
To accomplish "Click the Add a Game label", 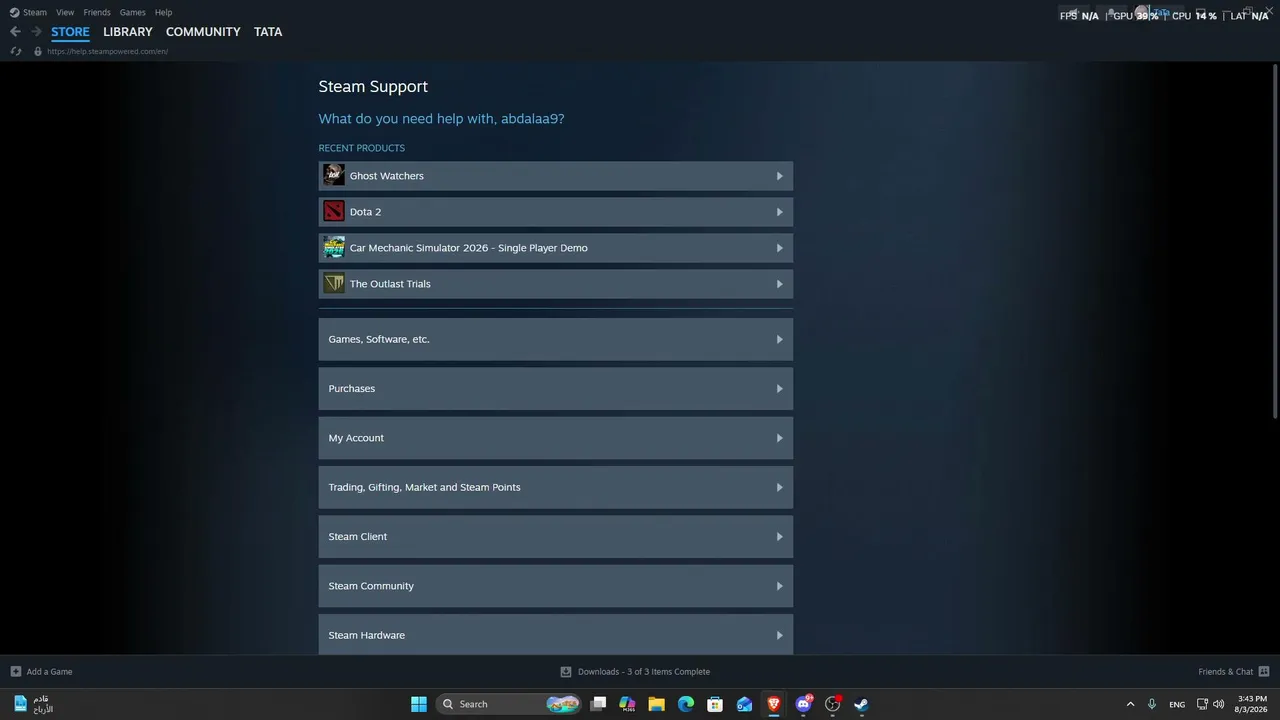I will point(49,672).
